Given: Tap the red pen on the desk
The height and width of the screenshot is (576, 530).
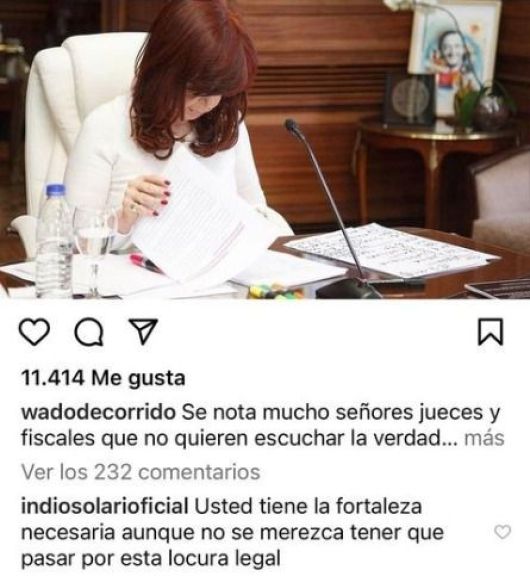Looking at the screenshot, I should (x=147, y=263).
